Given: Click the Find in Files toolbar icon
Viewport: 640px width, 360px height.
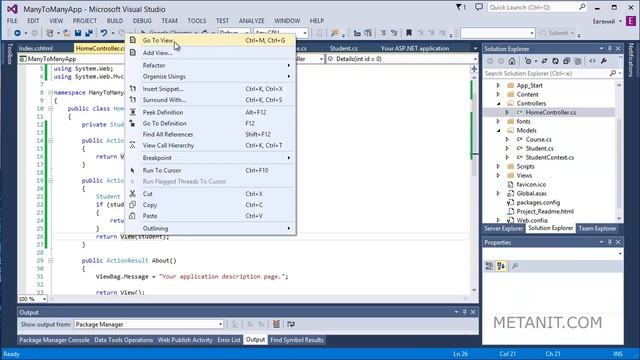Looking at the screenshot, I should (x=335, y=33).
